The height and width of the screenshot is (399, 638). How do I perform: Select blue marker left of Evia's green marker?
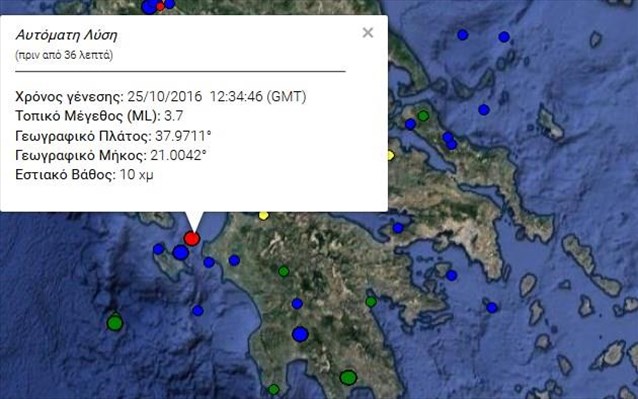click(x=410, y=124)
